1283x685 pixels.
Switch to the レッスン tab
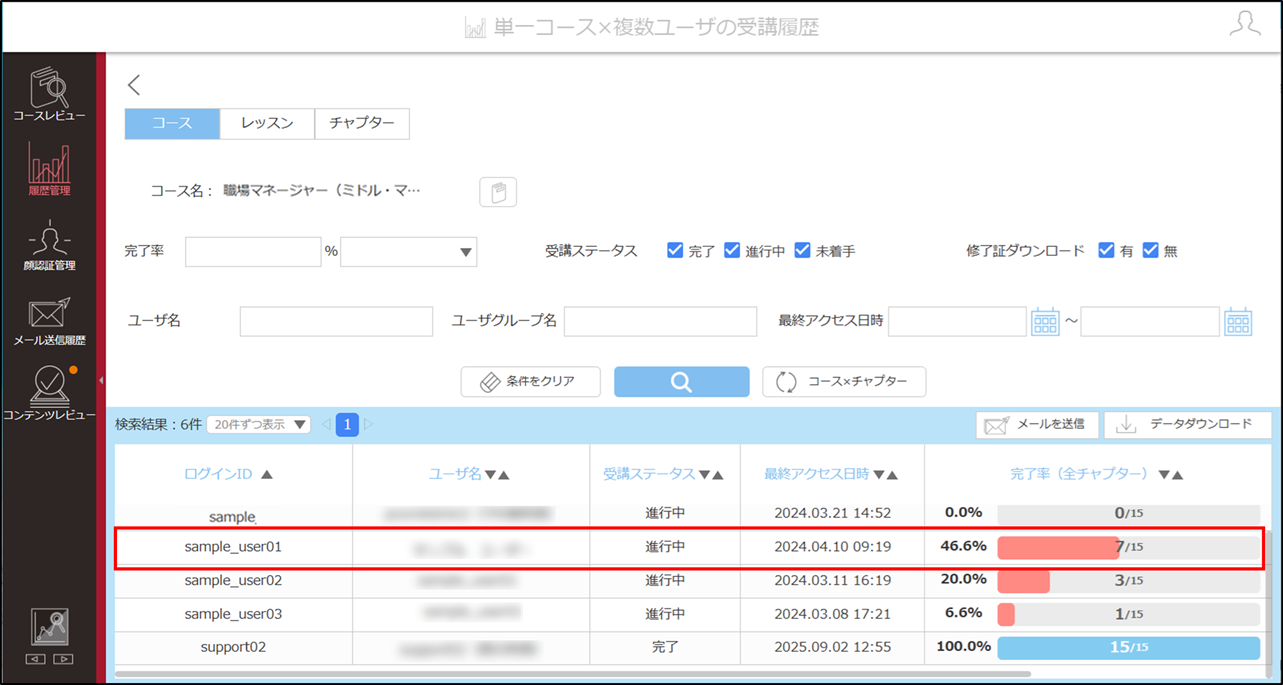click(267, 124)
